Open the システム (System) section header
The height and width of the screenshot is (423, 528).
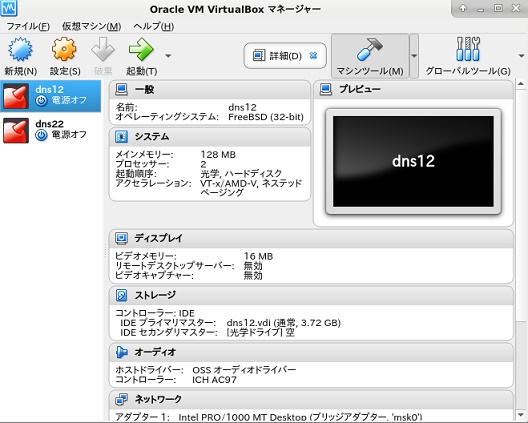click(210, 137)
